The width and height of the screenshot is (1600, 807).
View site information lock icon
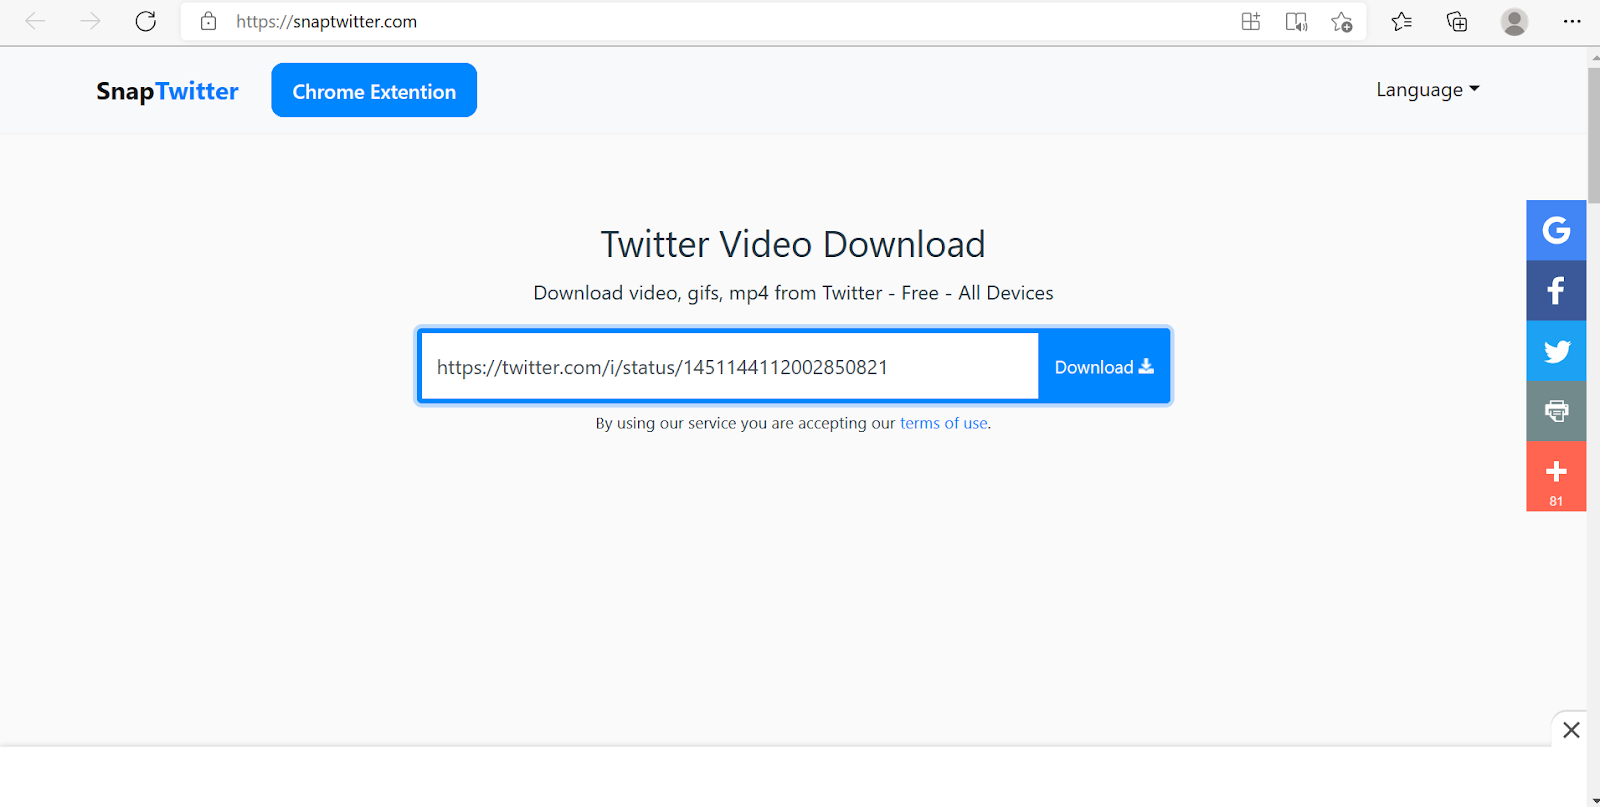pos(208,21)
